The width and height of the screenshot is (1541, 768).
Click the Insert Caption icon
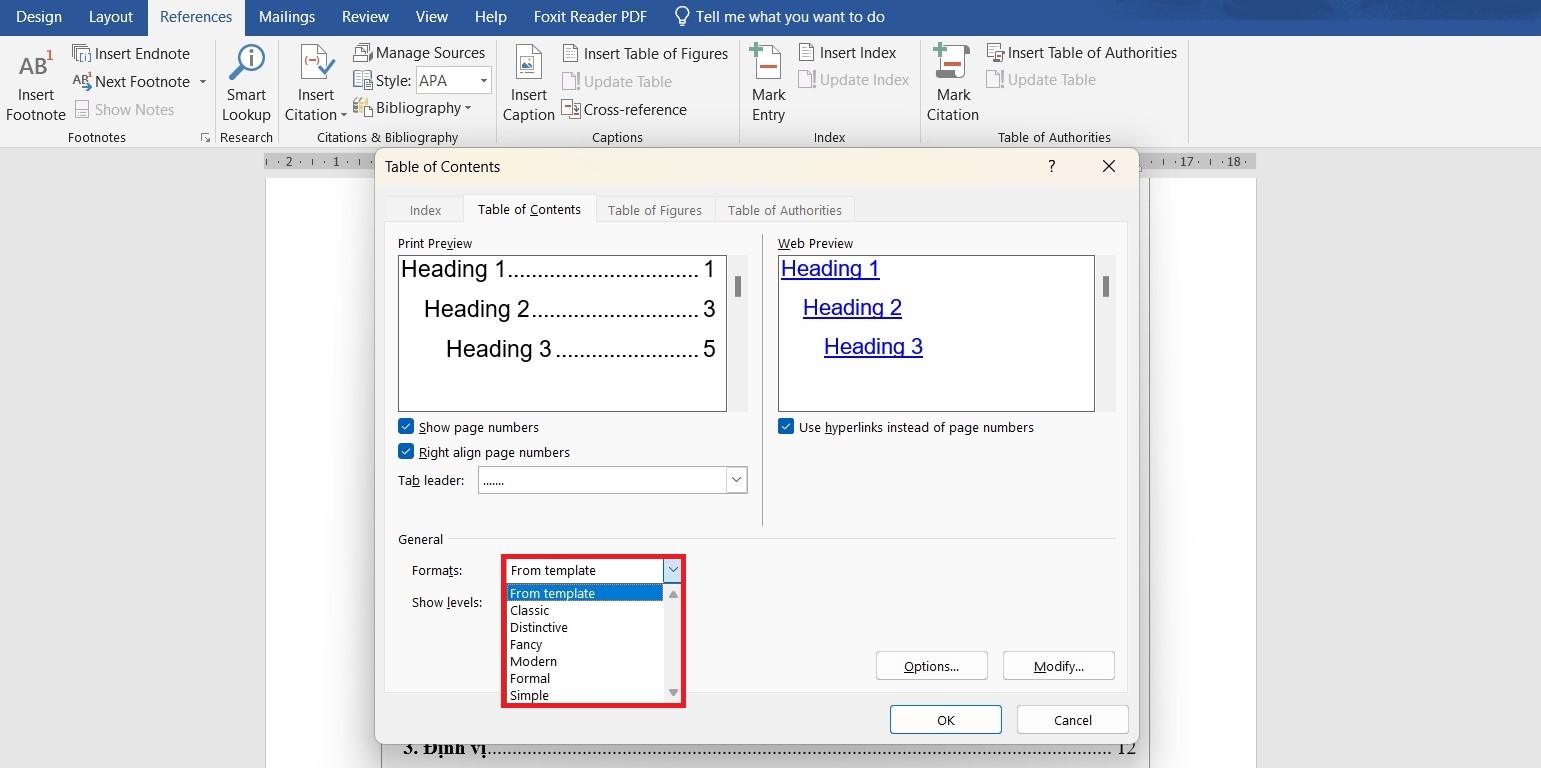click(x=528, y=64)
